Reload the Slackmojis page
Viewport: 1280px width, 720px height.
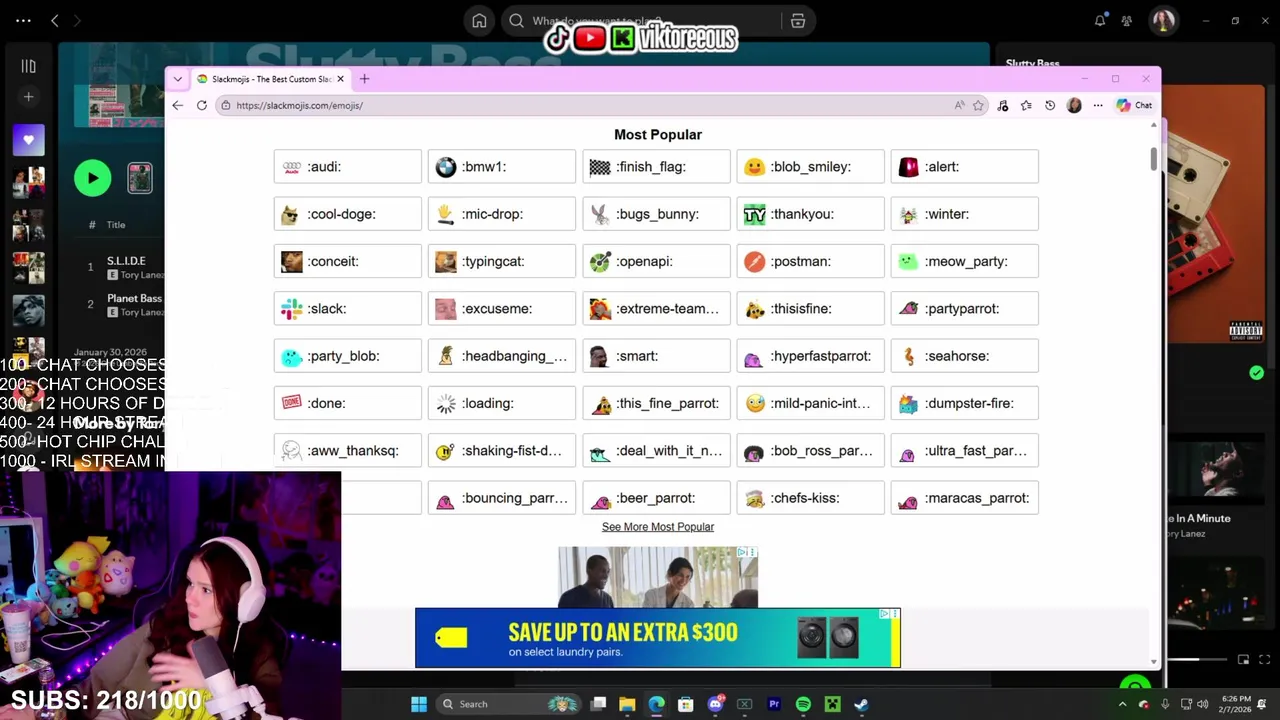(202, 105)
